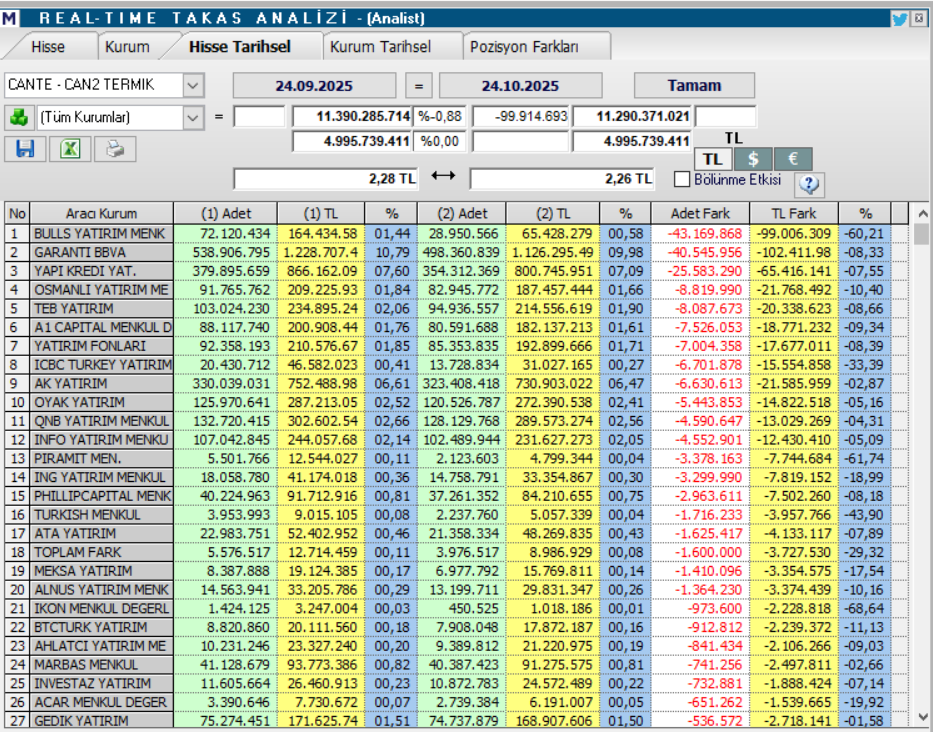Sort by Aracı Kurum column header

coord(102,213)
